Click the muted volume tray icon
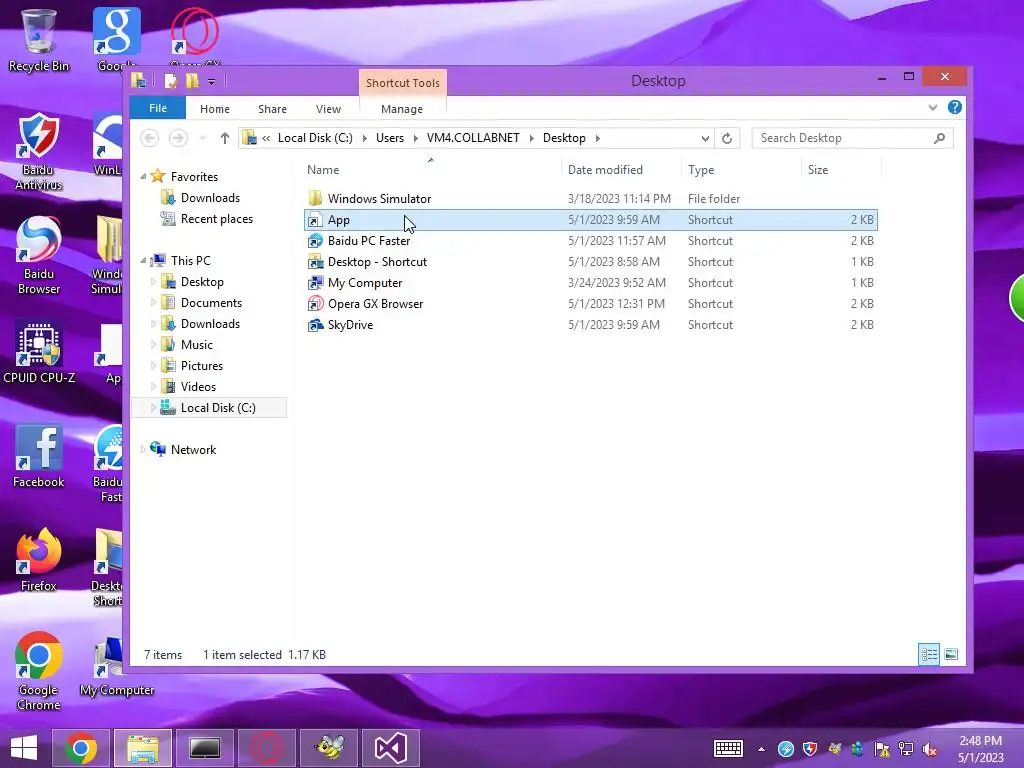Screen dimensions: 1024x768 [929, 749]
